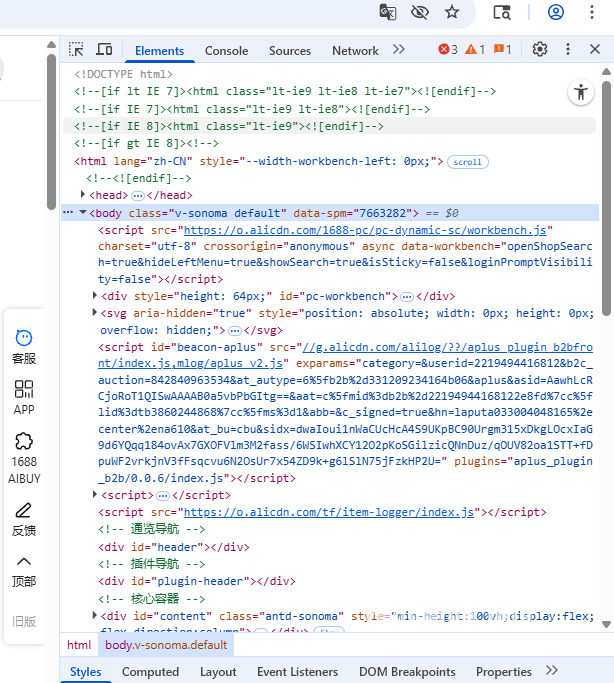Select the DOCTYPE html line
Screen dimensions: 614x683
click(123, 74)
